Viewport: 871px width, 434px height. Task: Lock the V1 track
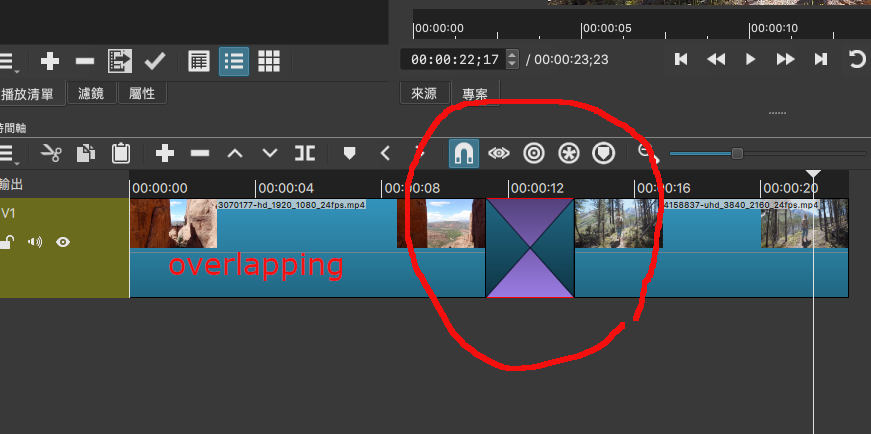point(8,241)
